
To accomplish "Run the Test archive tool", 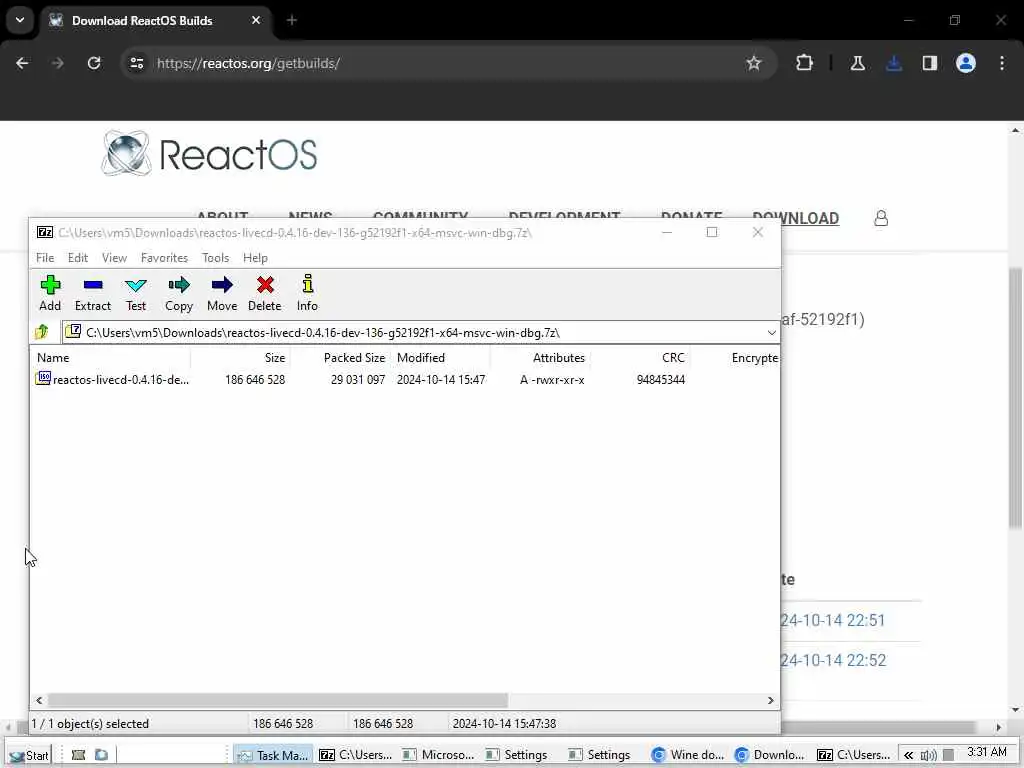I will (136, 293).
